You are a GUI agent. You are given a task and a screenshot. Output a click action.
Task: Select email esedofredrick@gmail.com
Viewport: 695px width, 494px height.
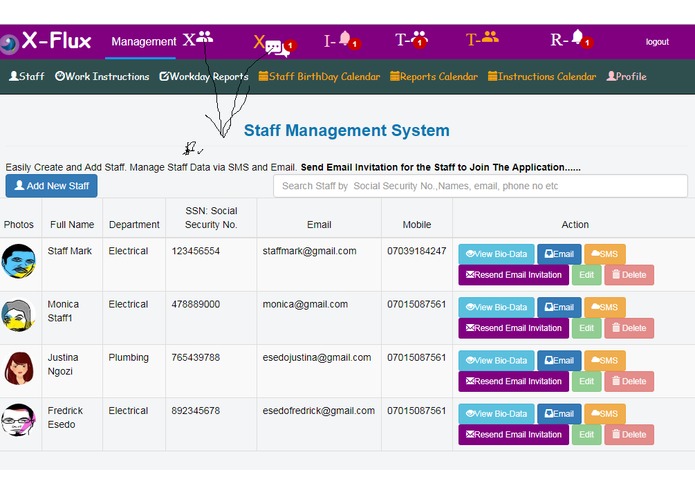pyautogui.click(x=318, y=411)
